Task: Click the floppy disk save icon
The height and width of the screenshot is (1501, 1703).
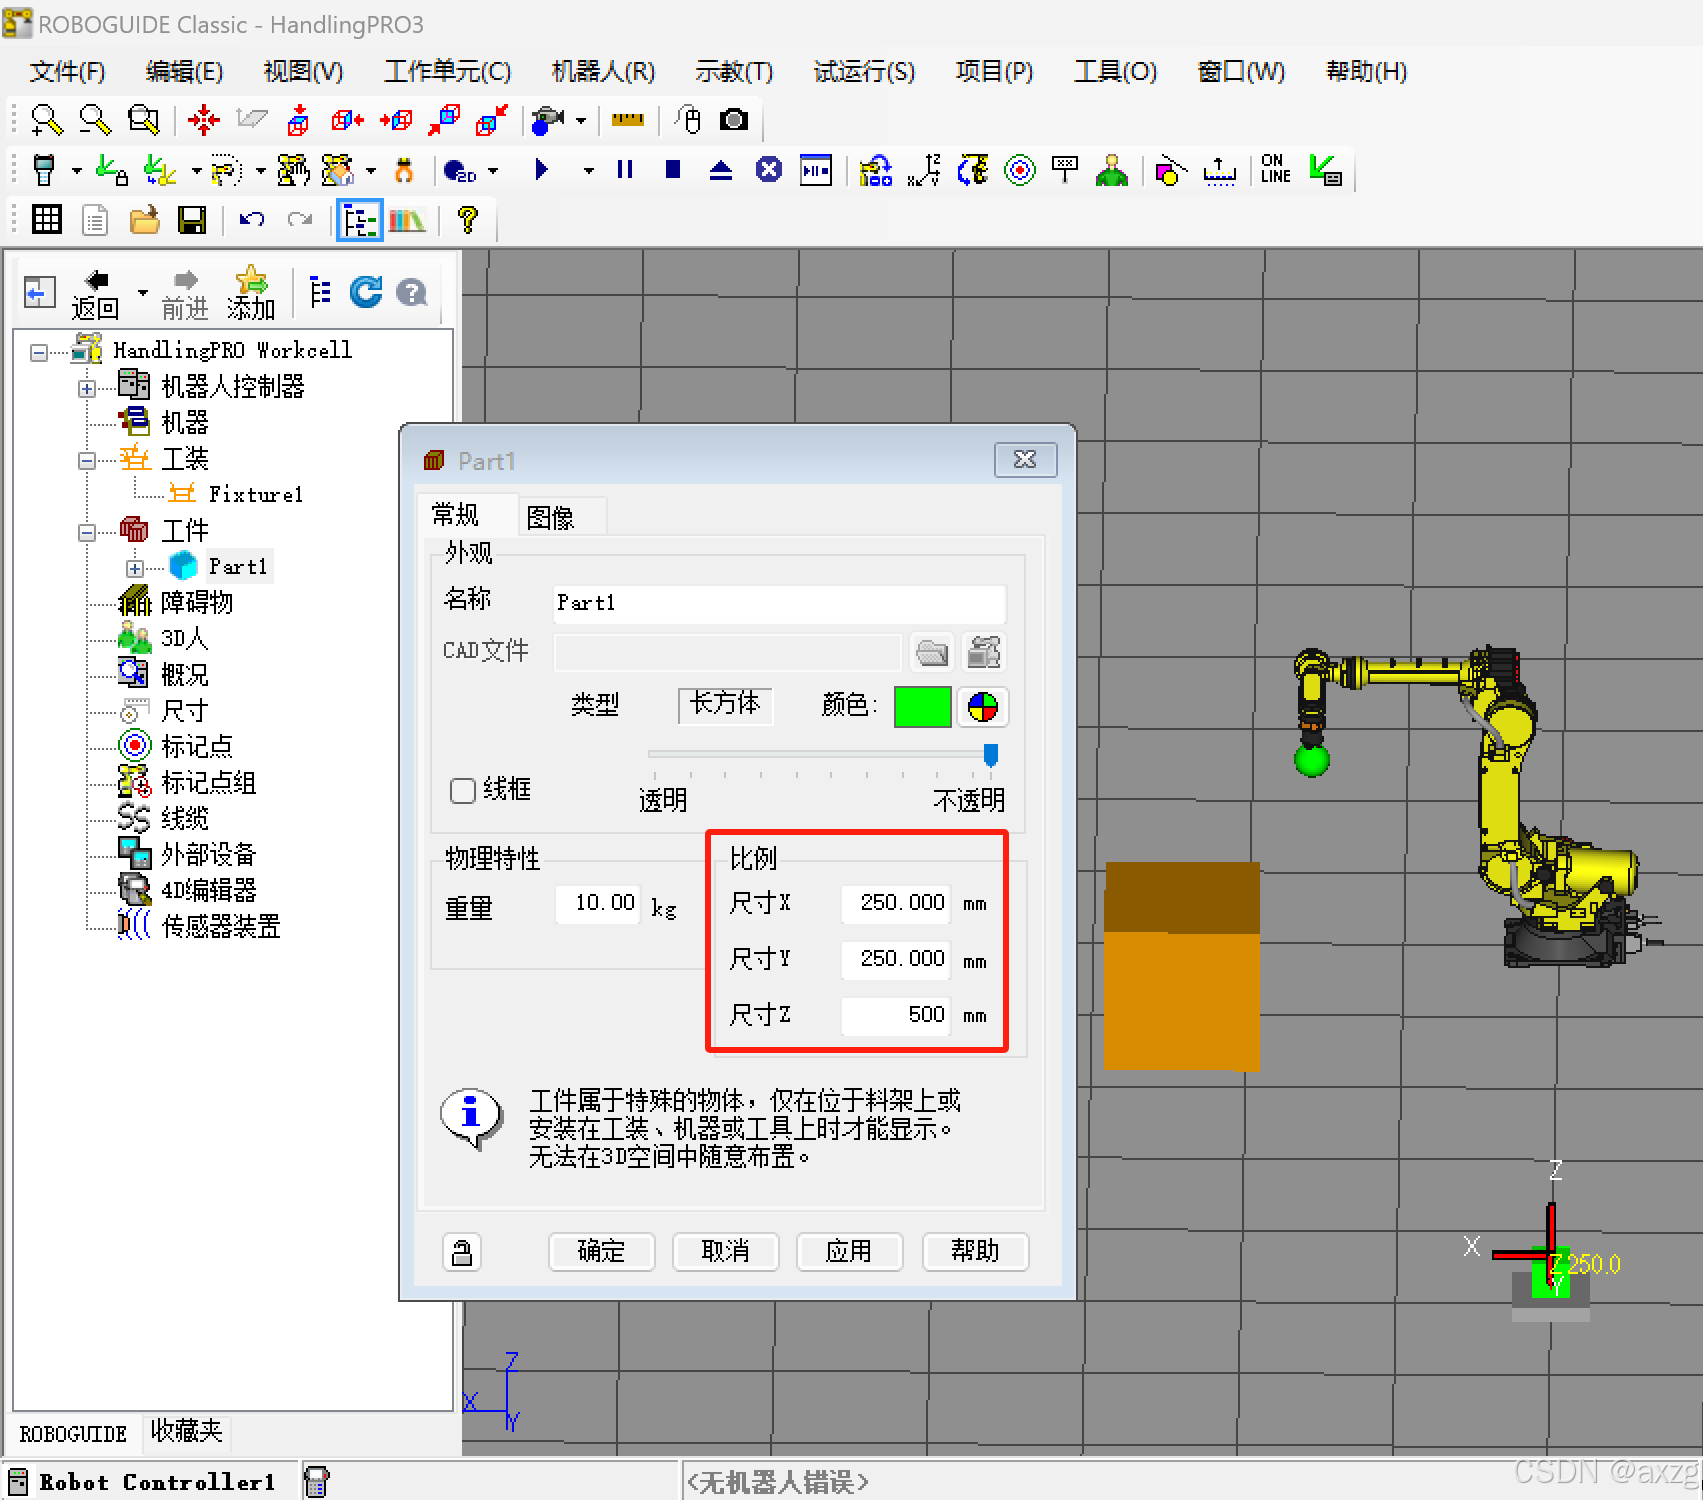Action: (191, 220)
